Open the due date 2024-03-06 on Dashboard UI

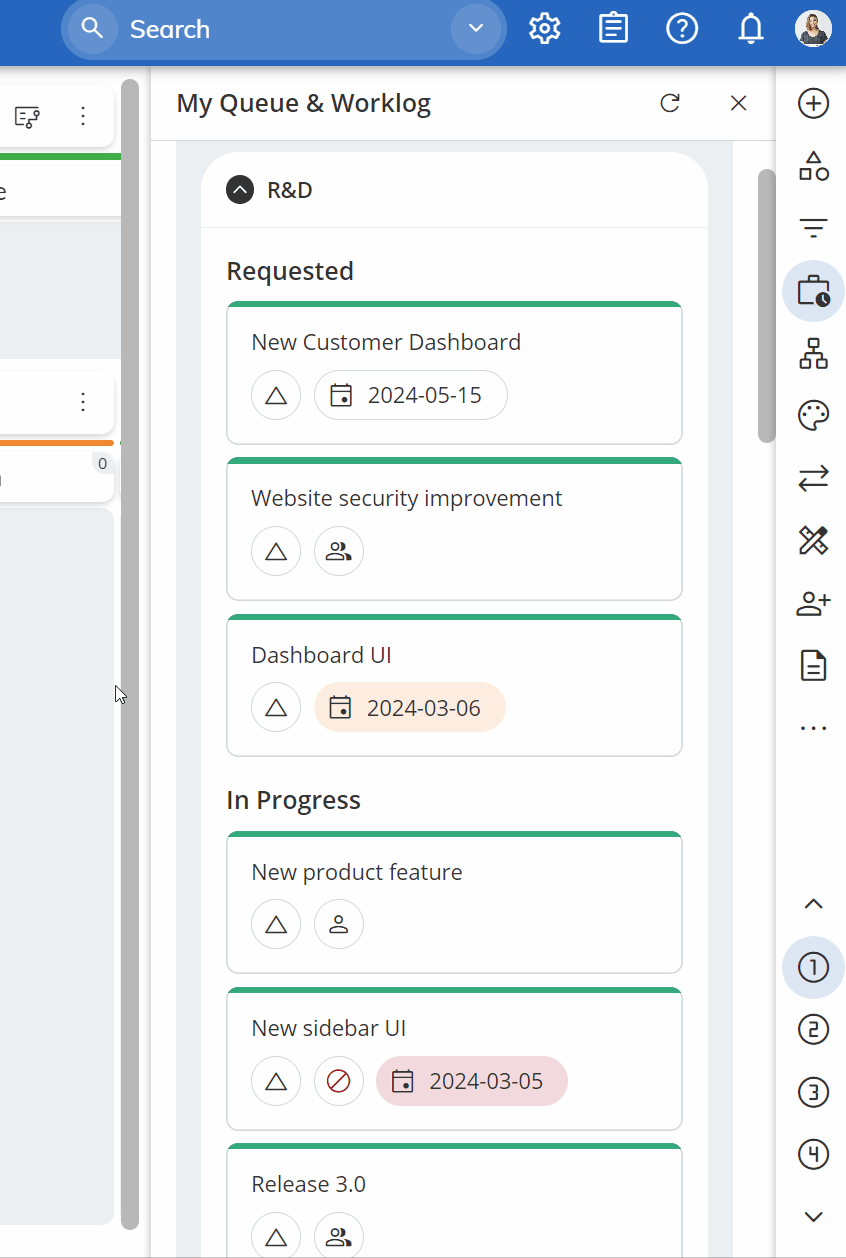pos(409,707)
